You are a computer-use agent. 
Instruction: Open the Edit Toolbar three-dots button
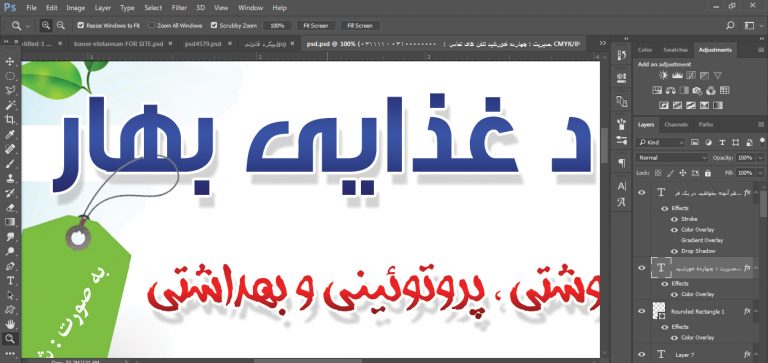pos(10,353)
